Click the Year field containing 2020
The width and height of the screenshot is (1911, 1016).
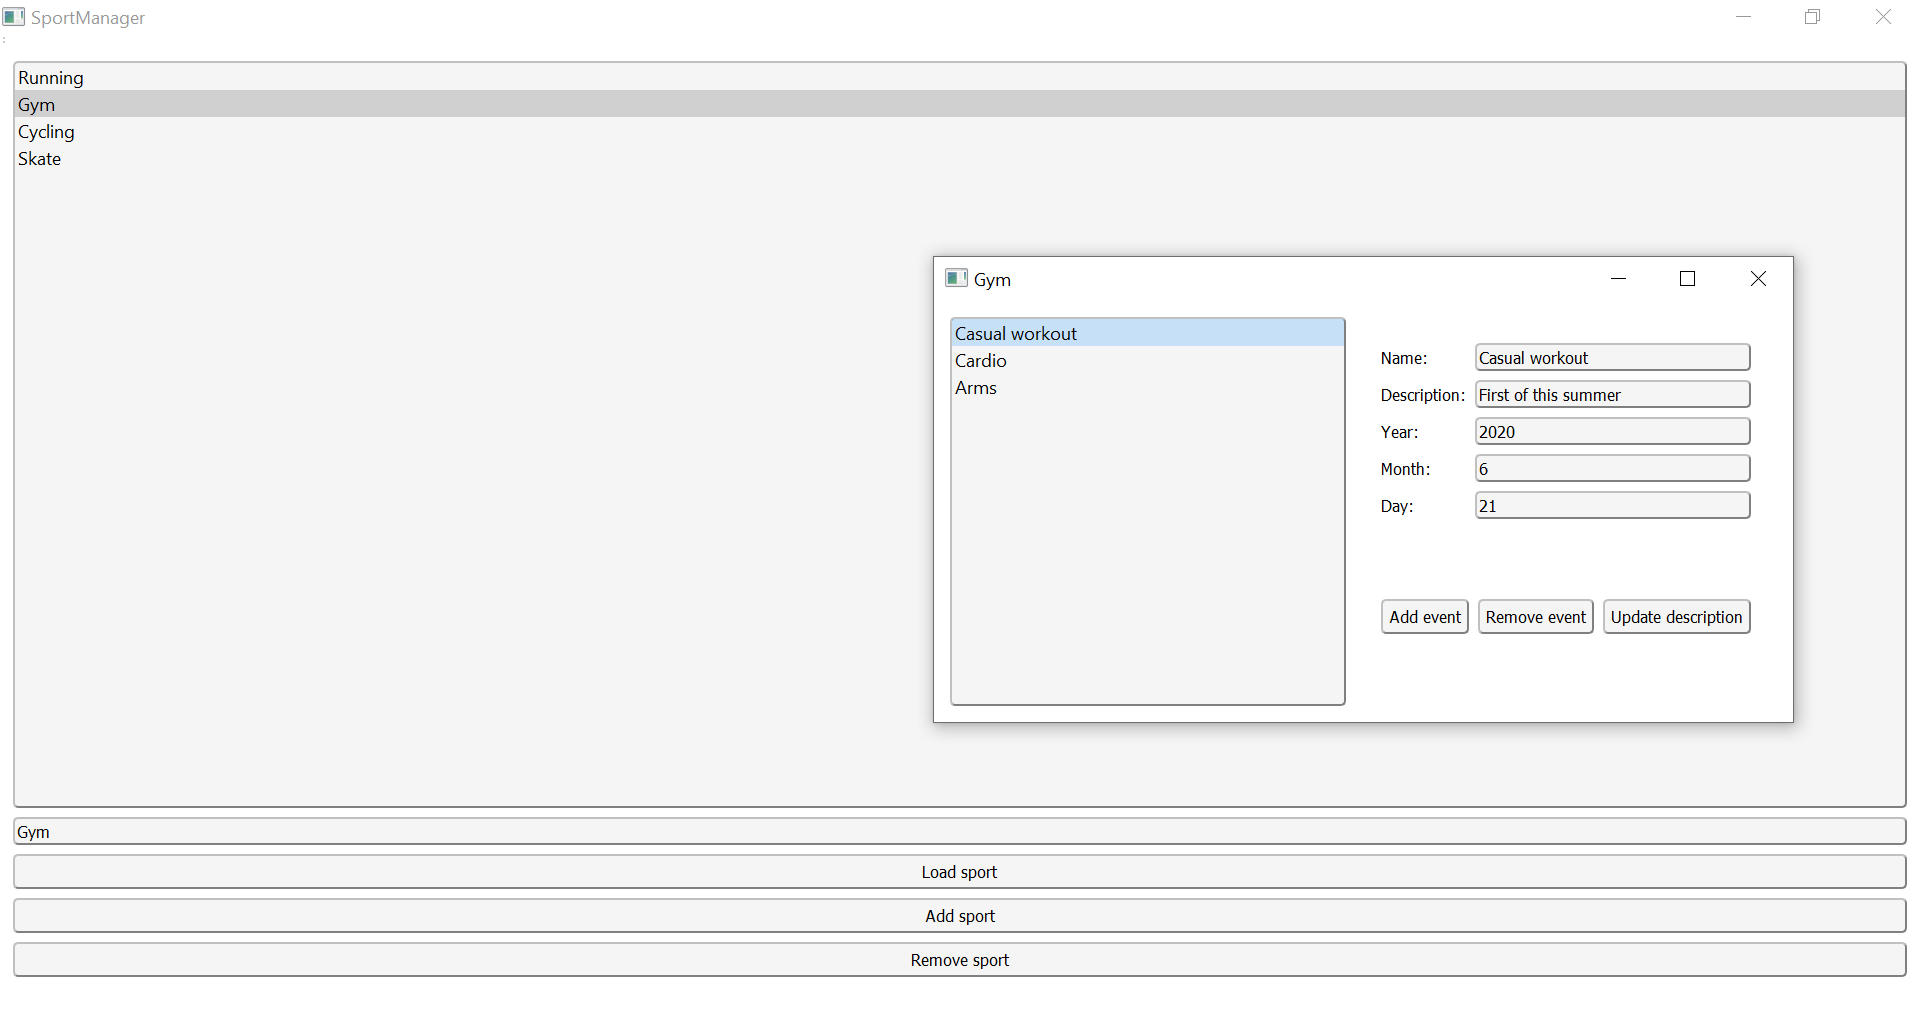click(x=1611, y=431)
